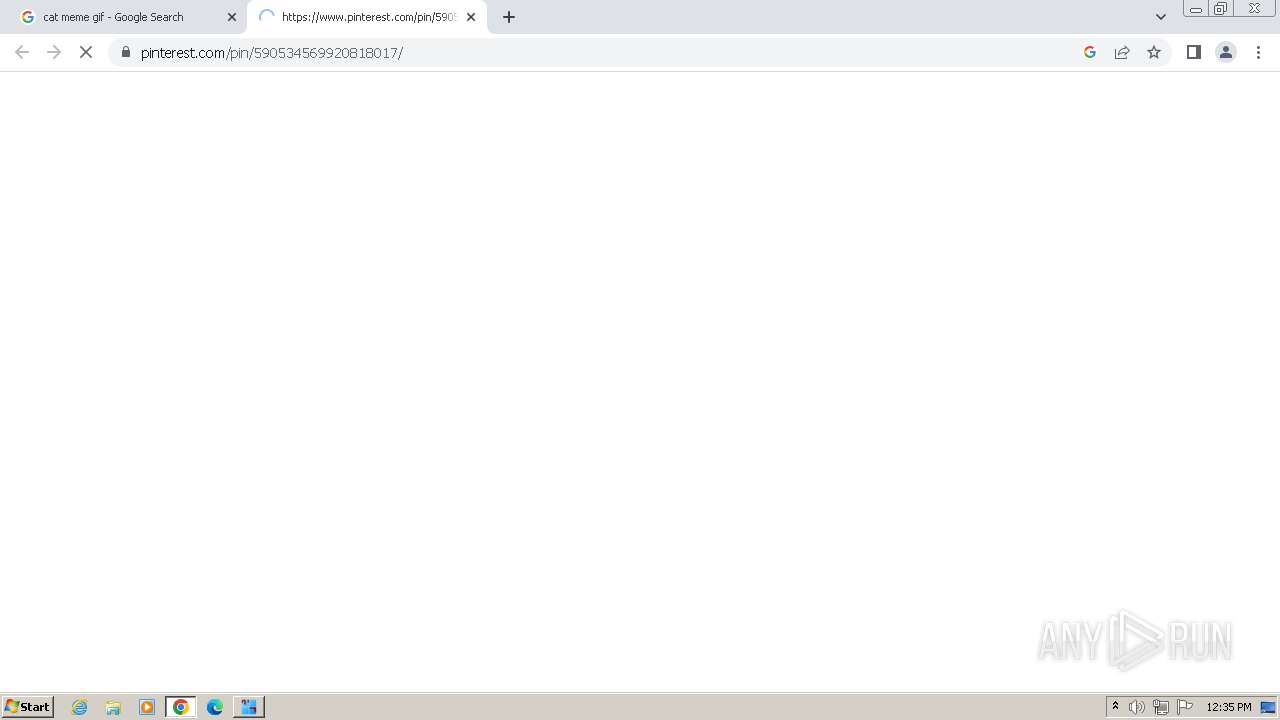Toggle the browser side panel
This screenshot has height=720, width=1280.
(1194, 52)
